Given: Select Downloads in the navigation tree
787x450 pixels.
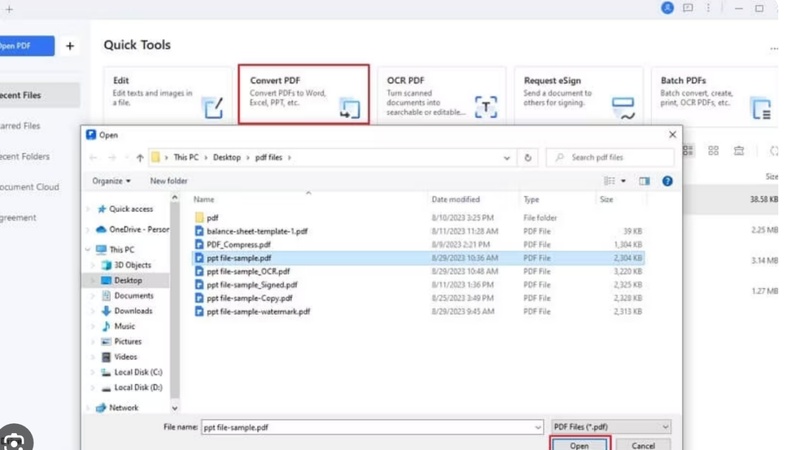Looking at the screenshot, I should (133, 311).
